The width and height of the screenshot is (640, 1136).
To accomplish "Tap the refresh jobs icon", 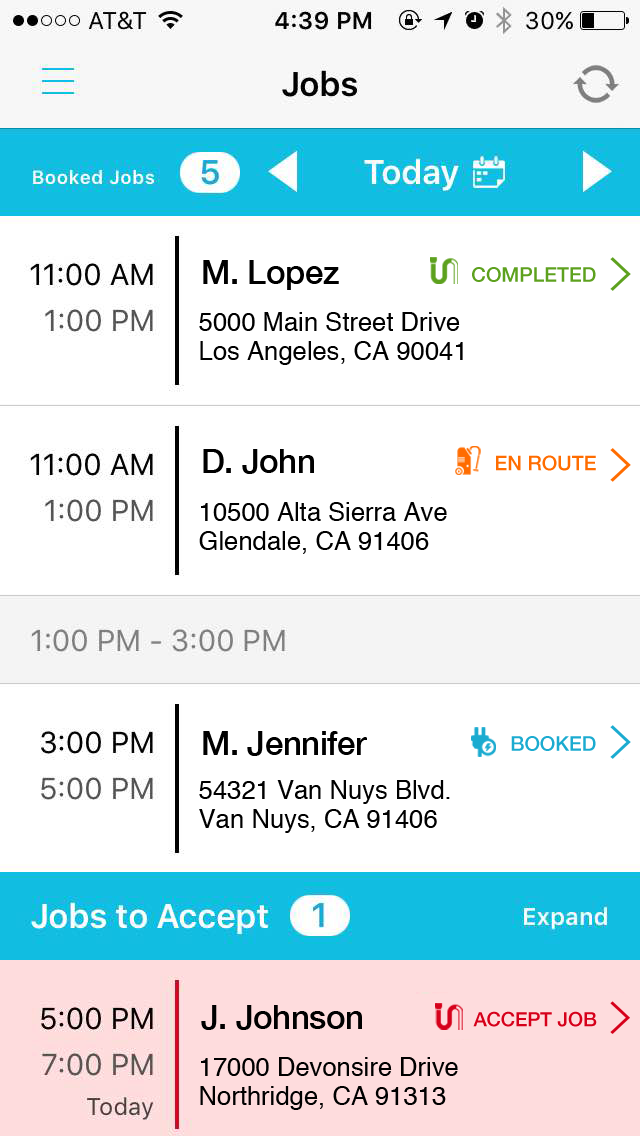I will (x=595, y=84).
